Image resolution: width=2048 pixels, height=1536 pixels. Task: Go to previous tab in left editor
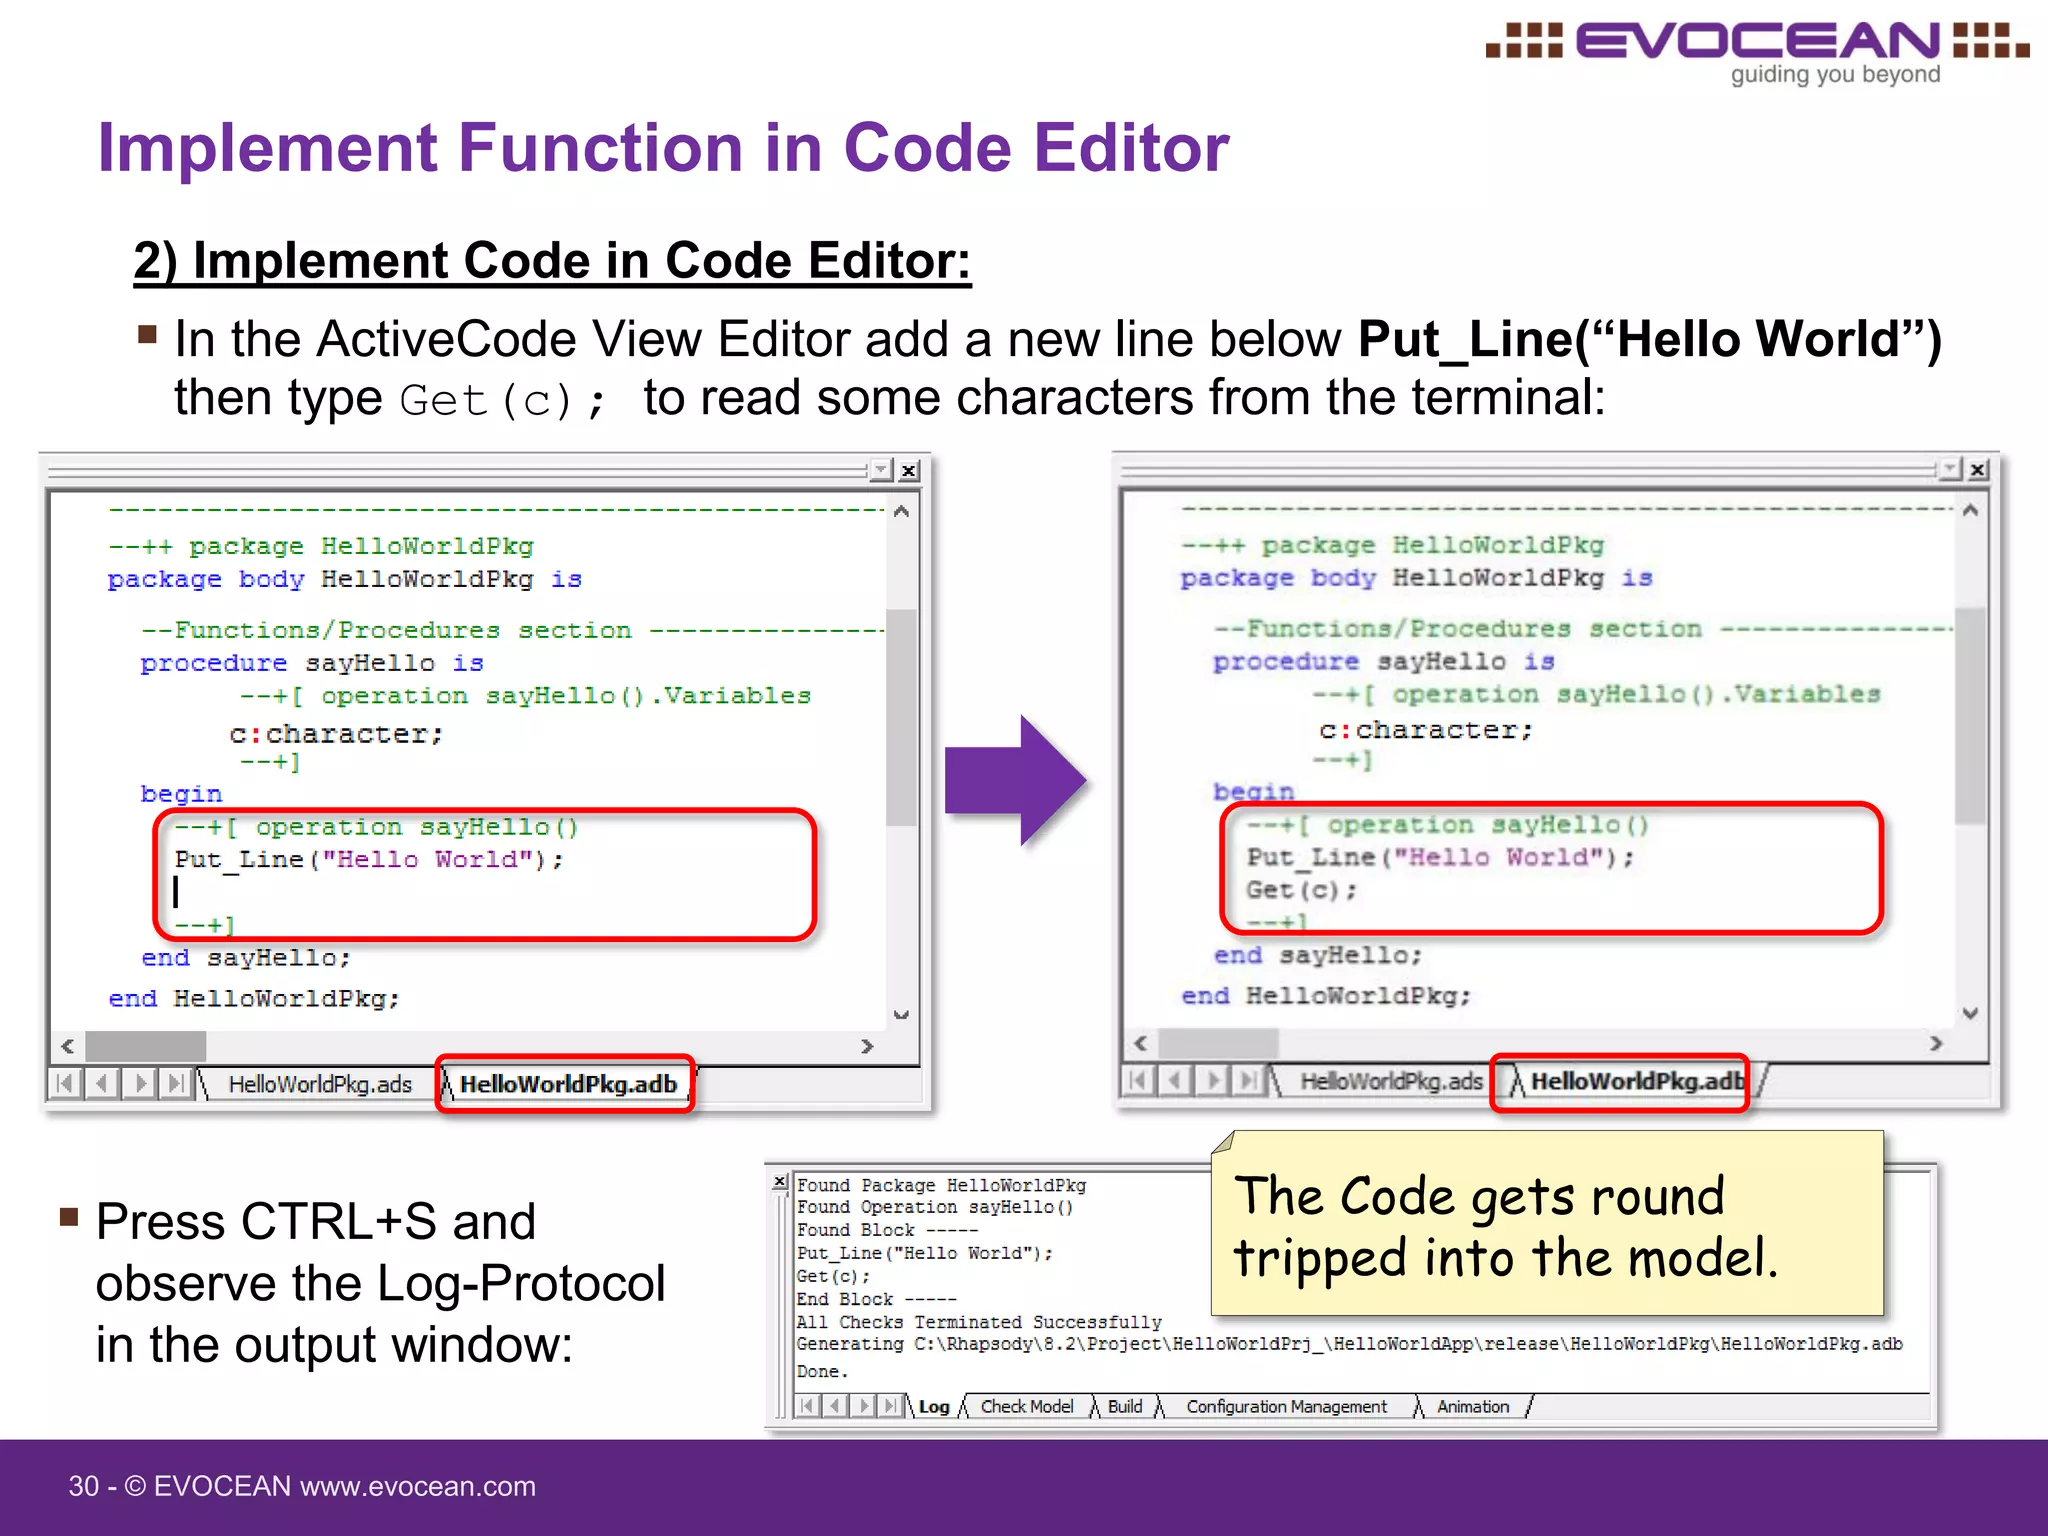click(x=103, y=1084)
